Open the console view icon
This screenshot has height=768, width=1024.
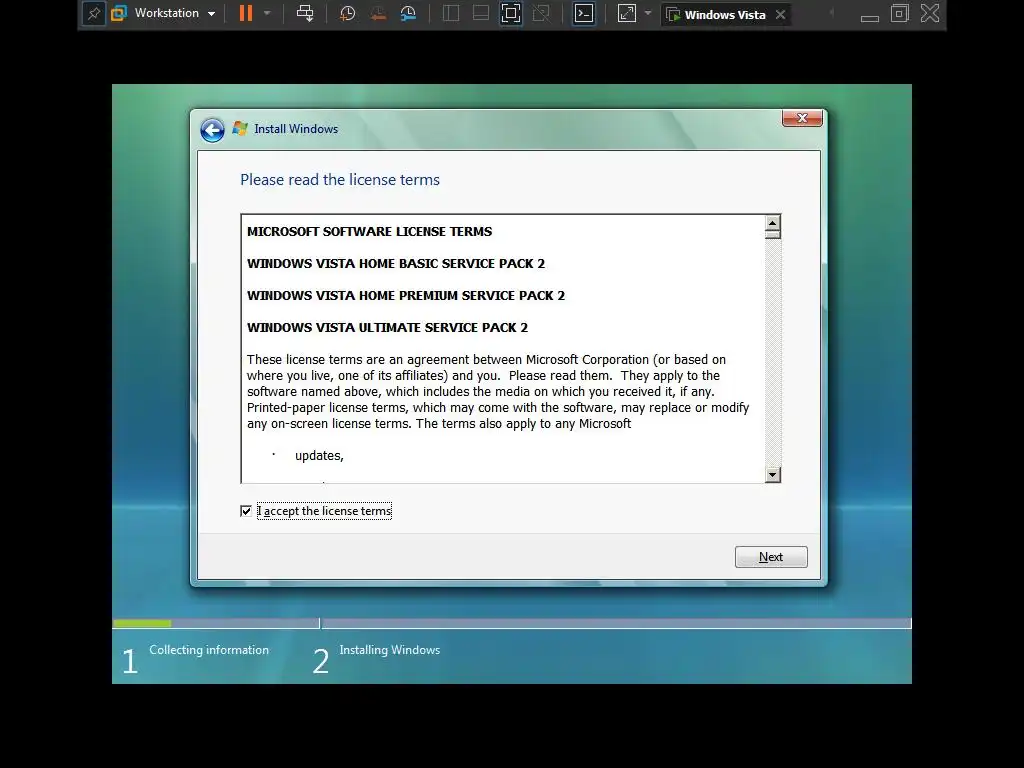(584, 13)
